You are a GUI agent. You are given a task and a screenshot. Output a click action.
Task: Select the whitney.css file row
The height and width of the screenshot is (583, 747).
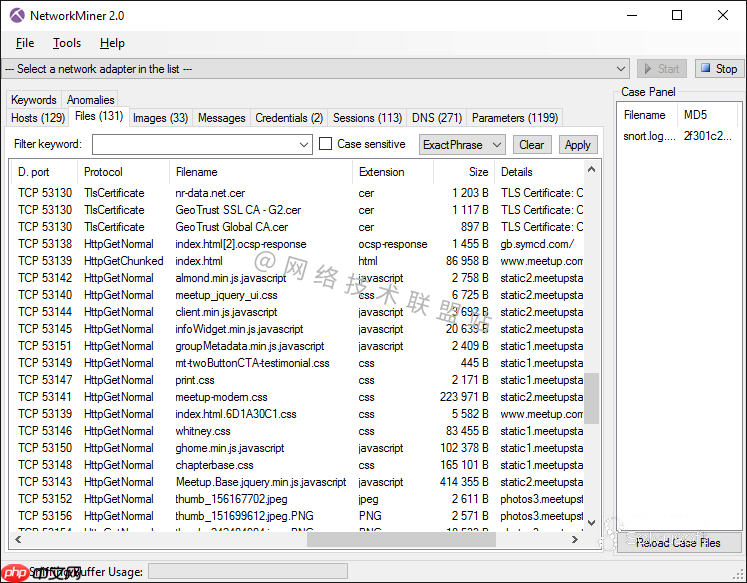coord(203,431)
